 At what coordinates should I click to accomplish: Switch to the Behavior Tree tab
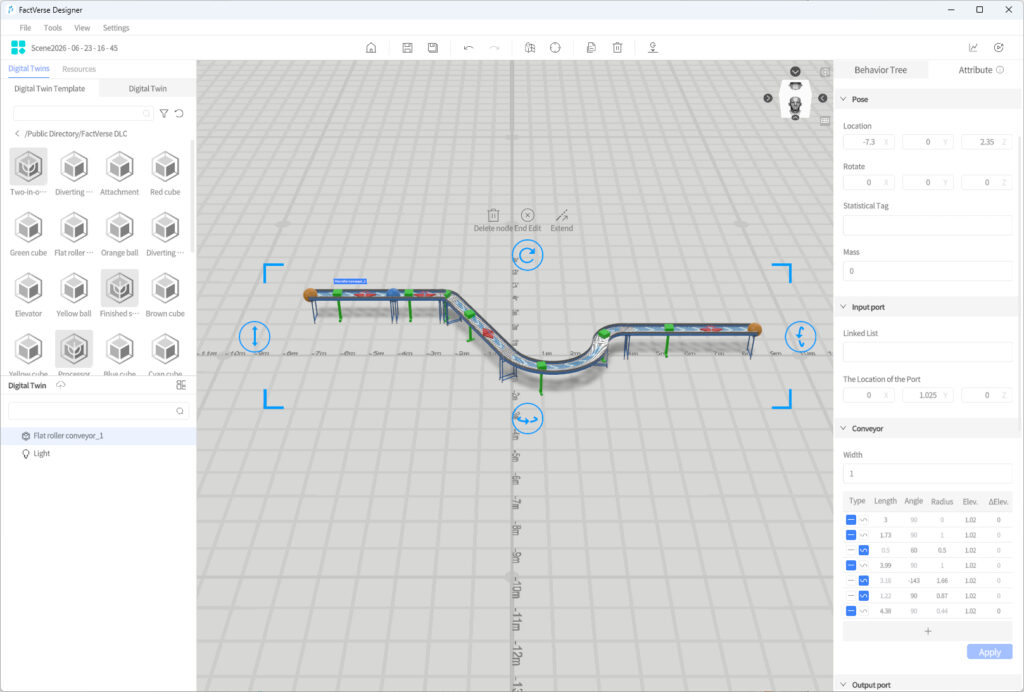point(880,70)
